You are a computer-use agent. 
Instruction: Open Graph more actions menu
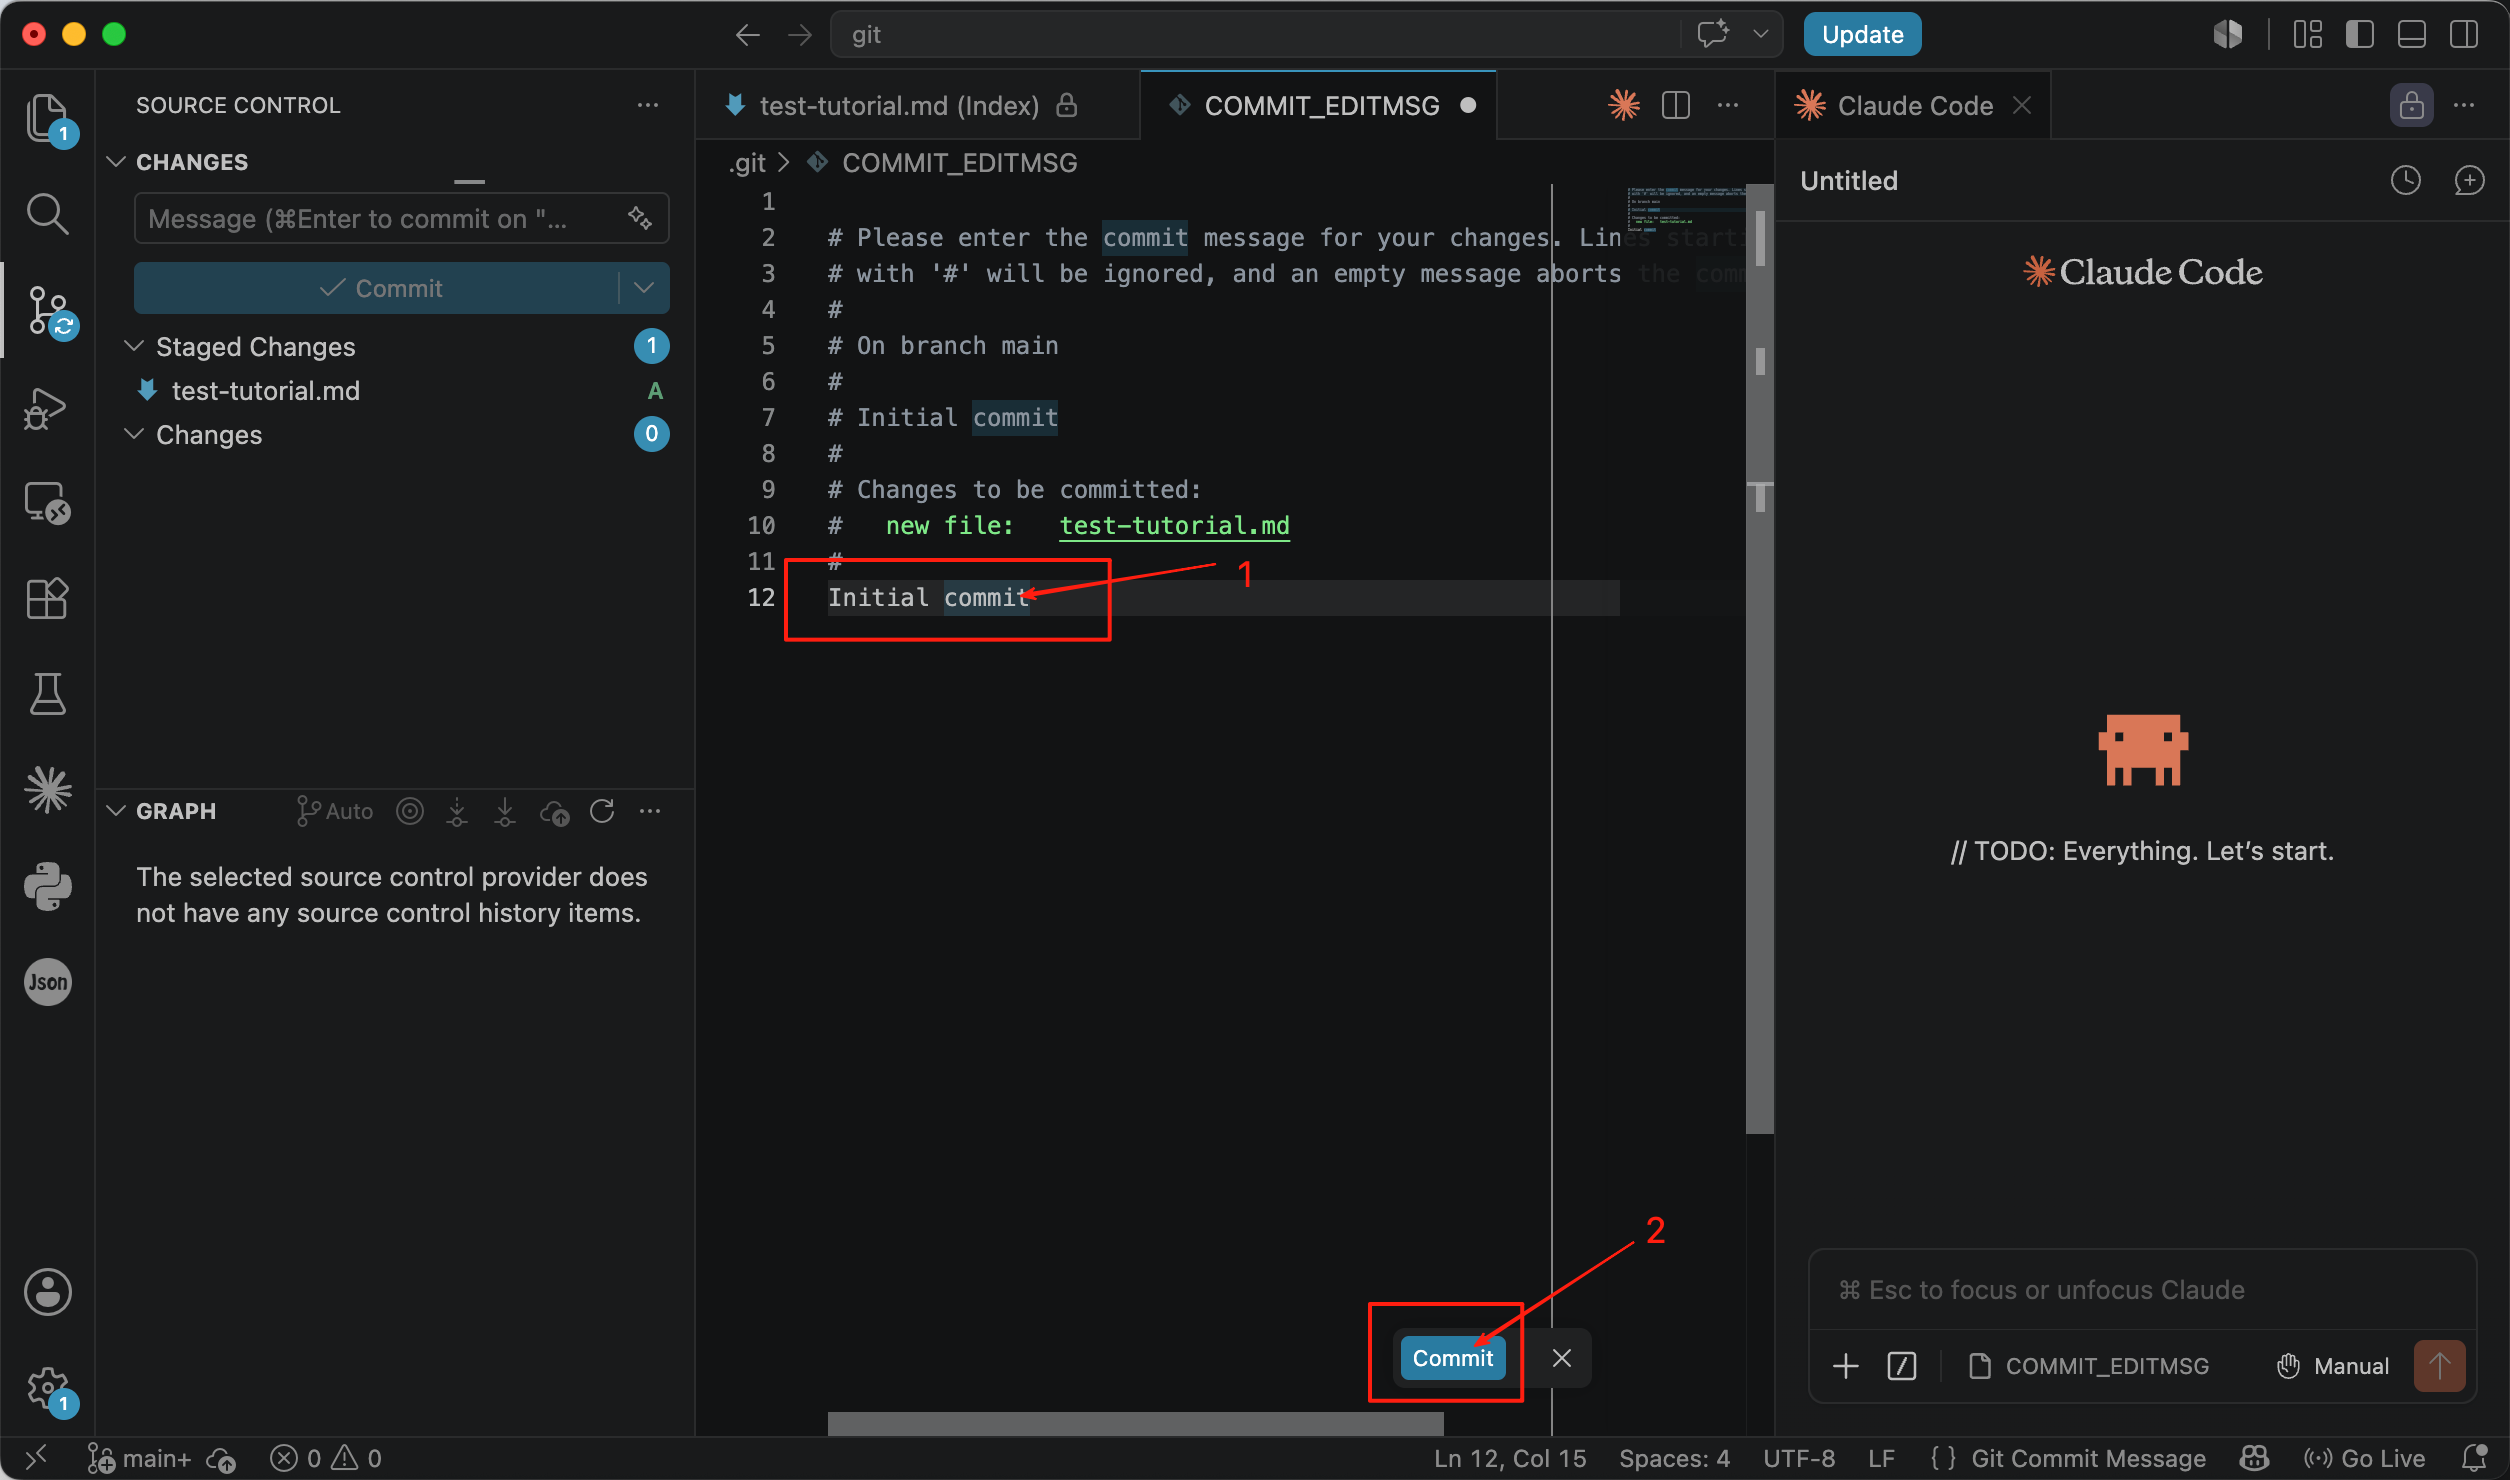point(650,811)
